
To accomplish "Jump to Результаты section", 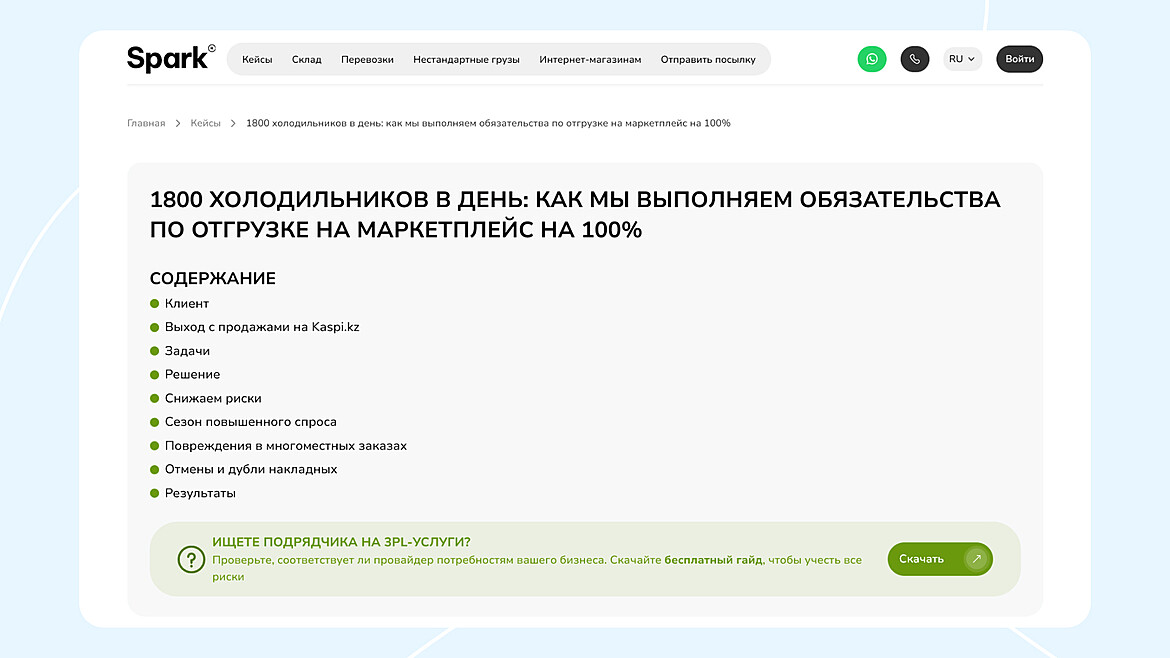I will (x=200, y=493).
